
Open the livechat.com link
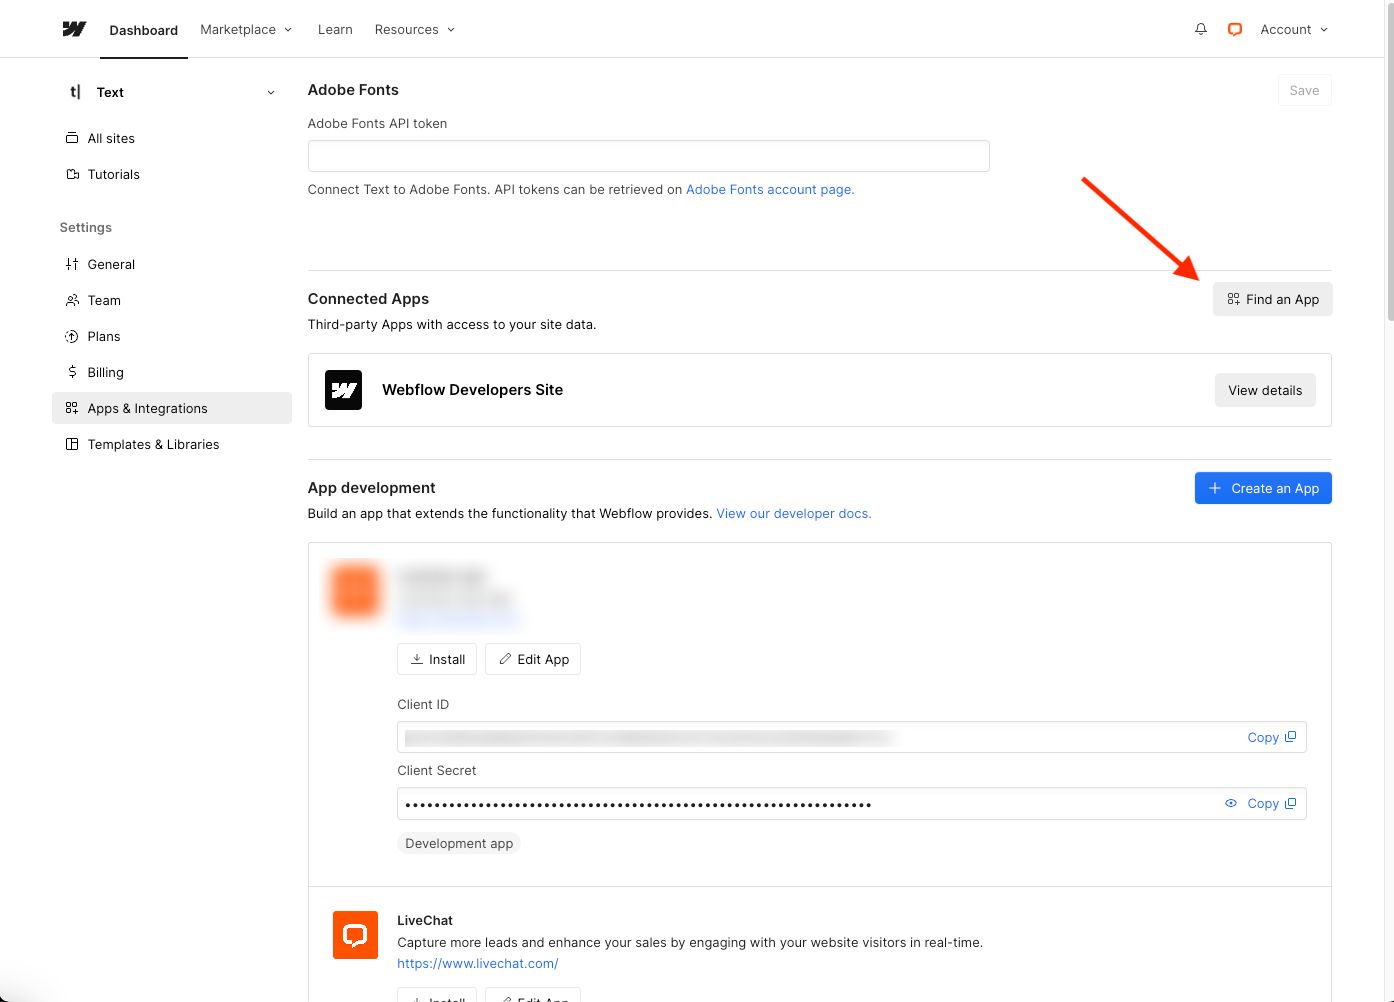click(478, 963)
